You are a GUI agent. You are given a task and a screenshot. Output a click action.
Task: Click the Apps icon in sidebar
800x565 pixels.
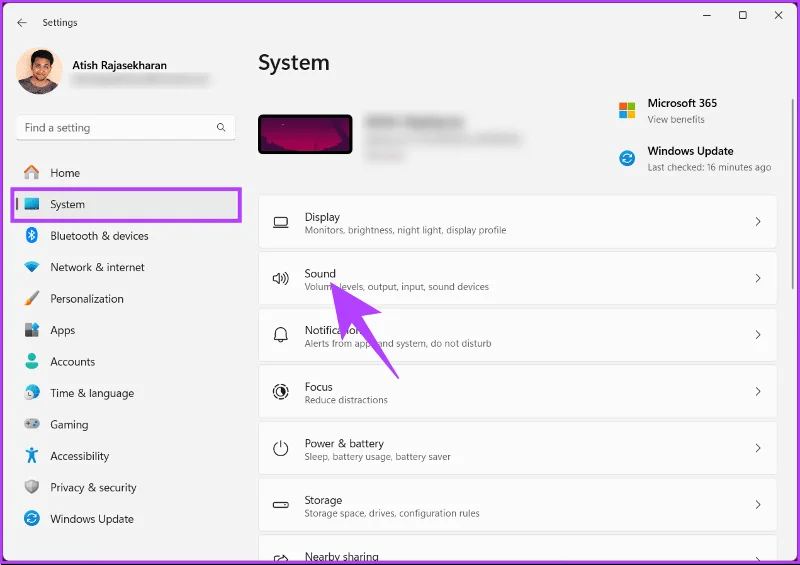32,330
